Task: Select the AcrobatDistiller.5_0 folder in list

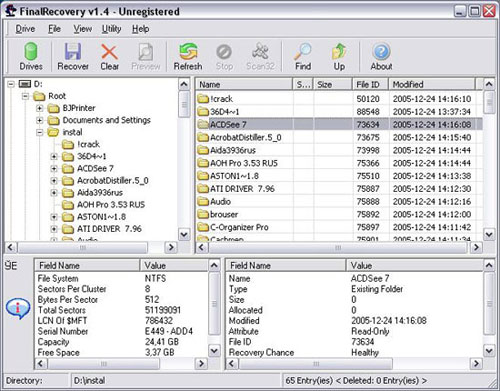Action: (245, 137)
